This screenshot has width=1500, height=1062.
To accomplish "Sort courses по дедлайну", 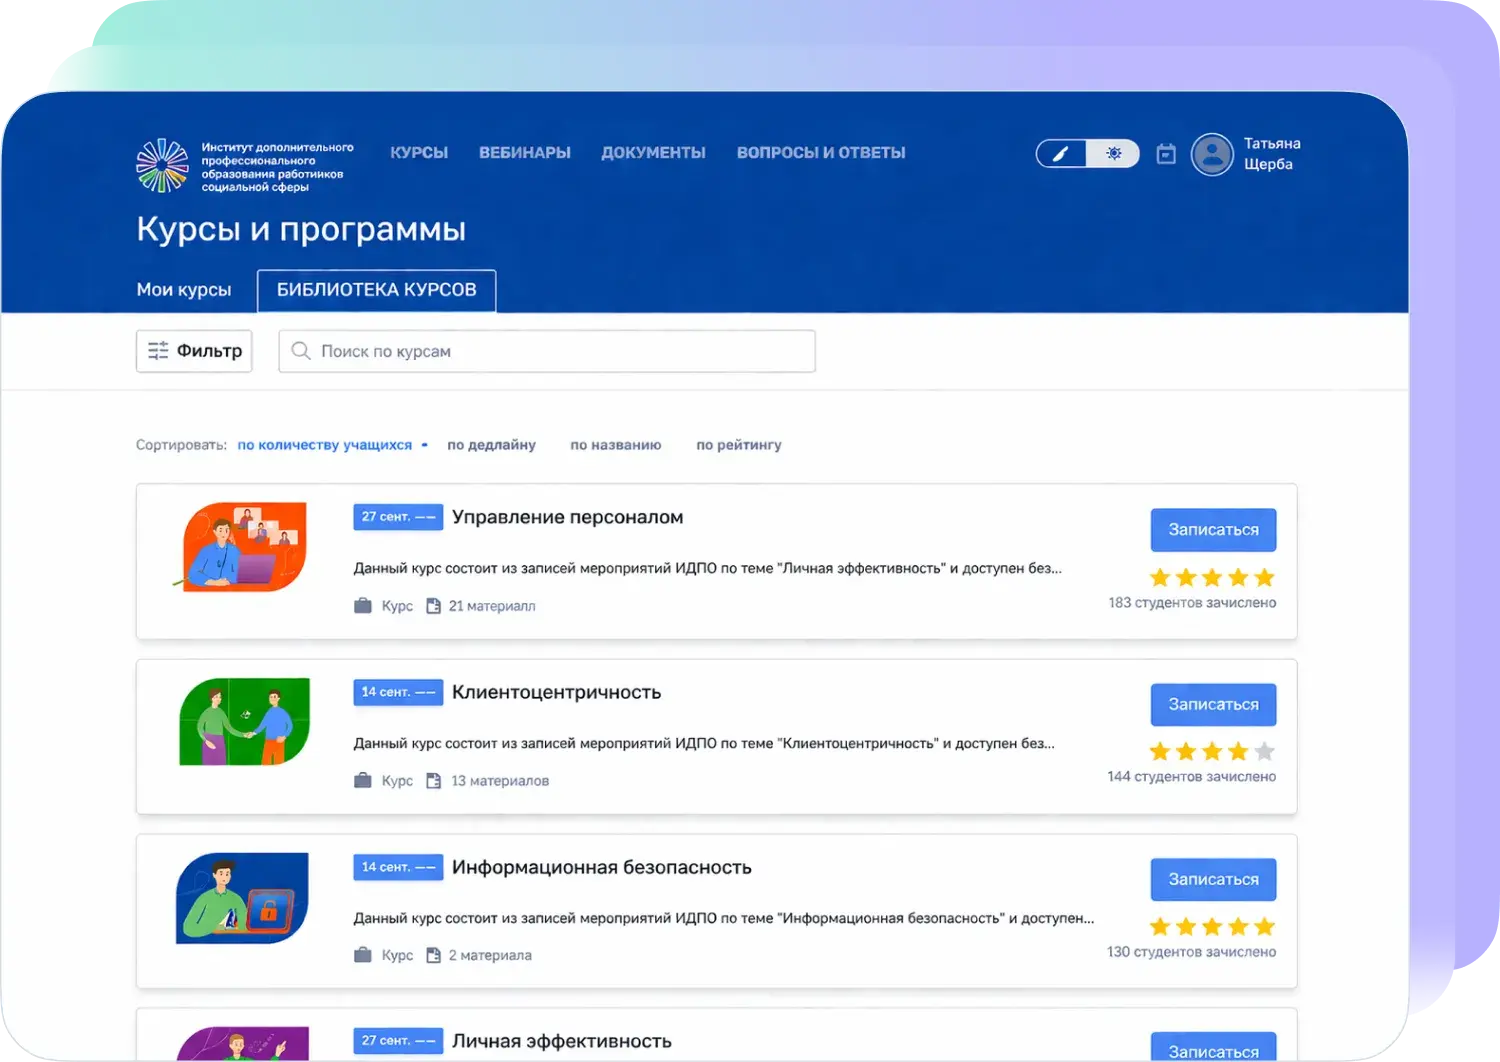I will [491, 445].
